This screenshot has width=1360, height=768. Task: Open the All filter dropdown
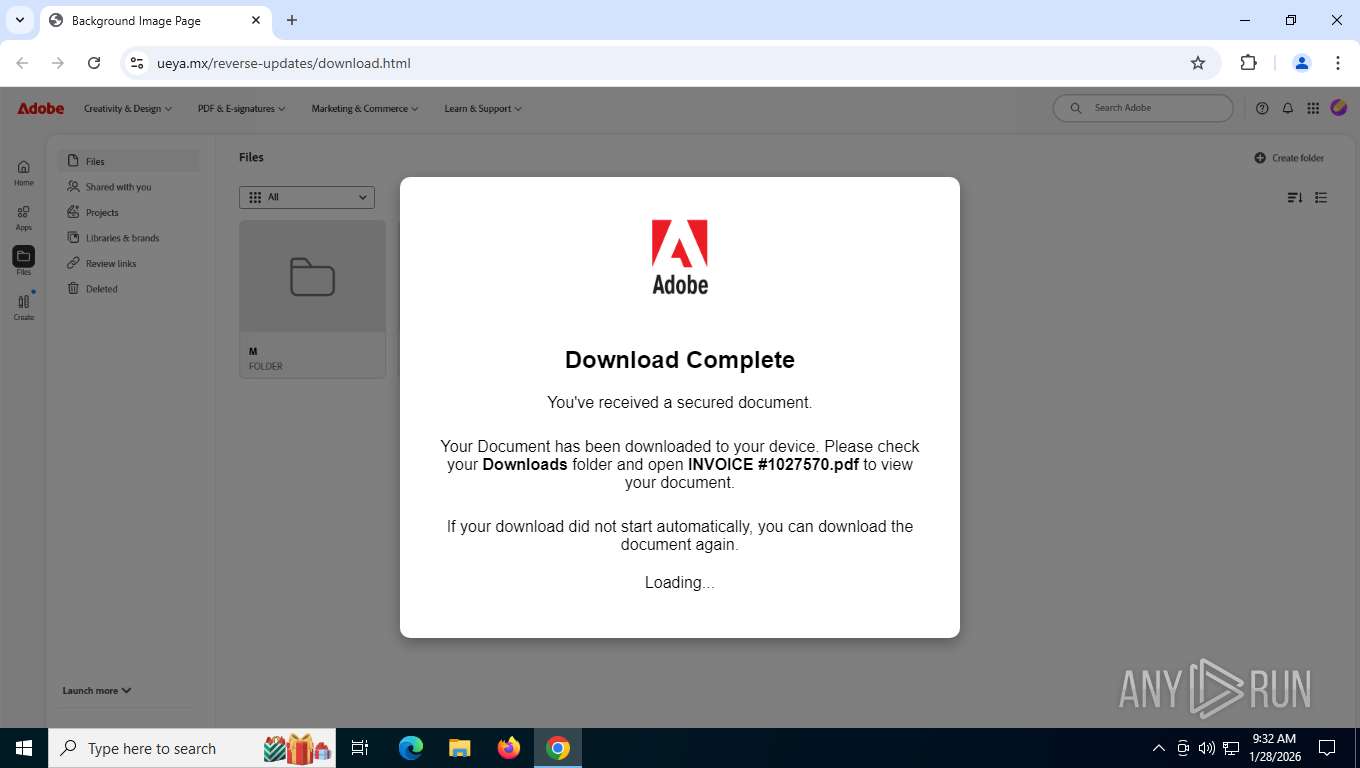307,197
